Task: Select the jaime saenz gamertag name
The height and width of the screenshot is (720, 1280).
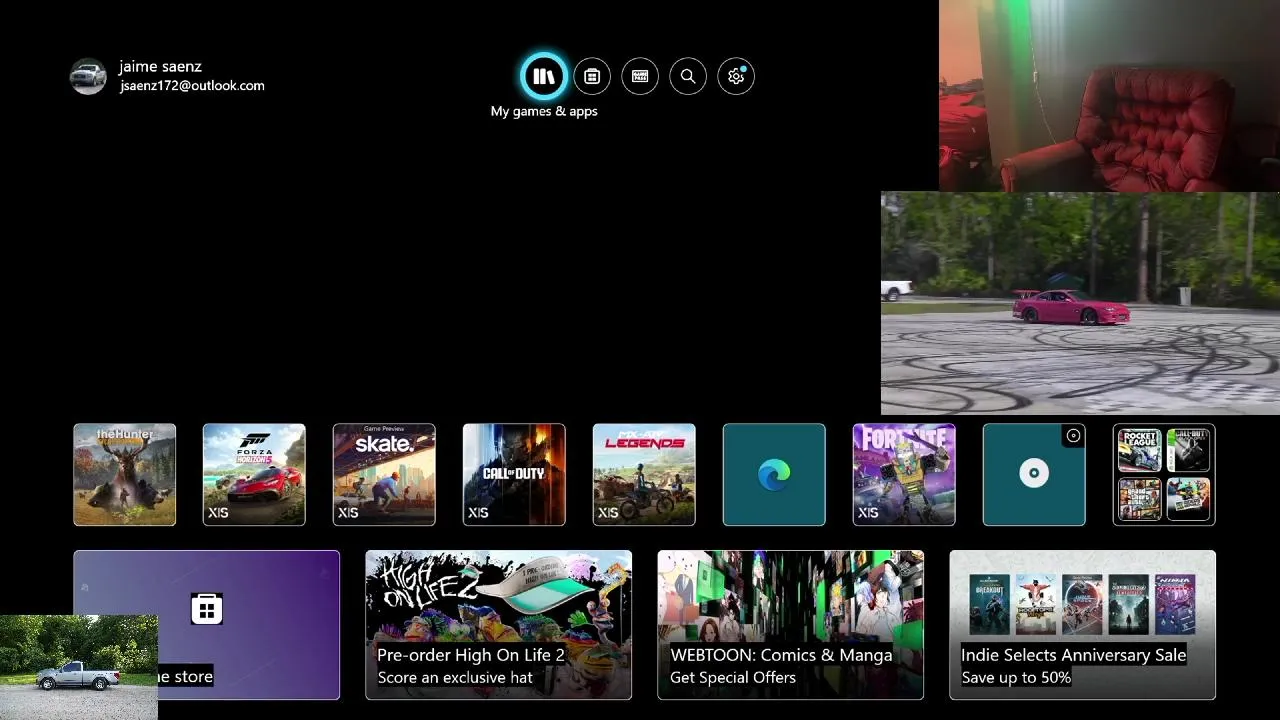Action: tap(160, 66)
